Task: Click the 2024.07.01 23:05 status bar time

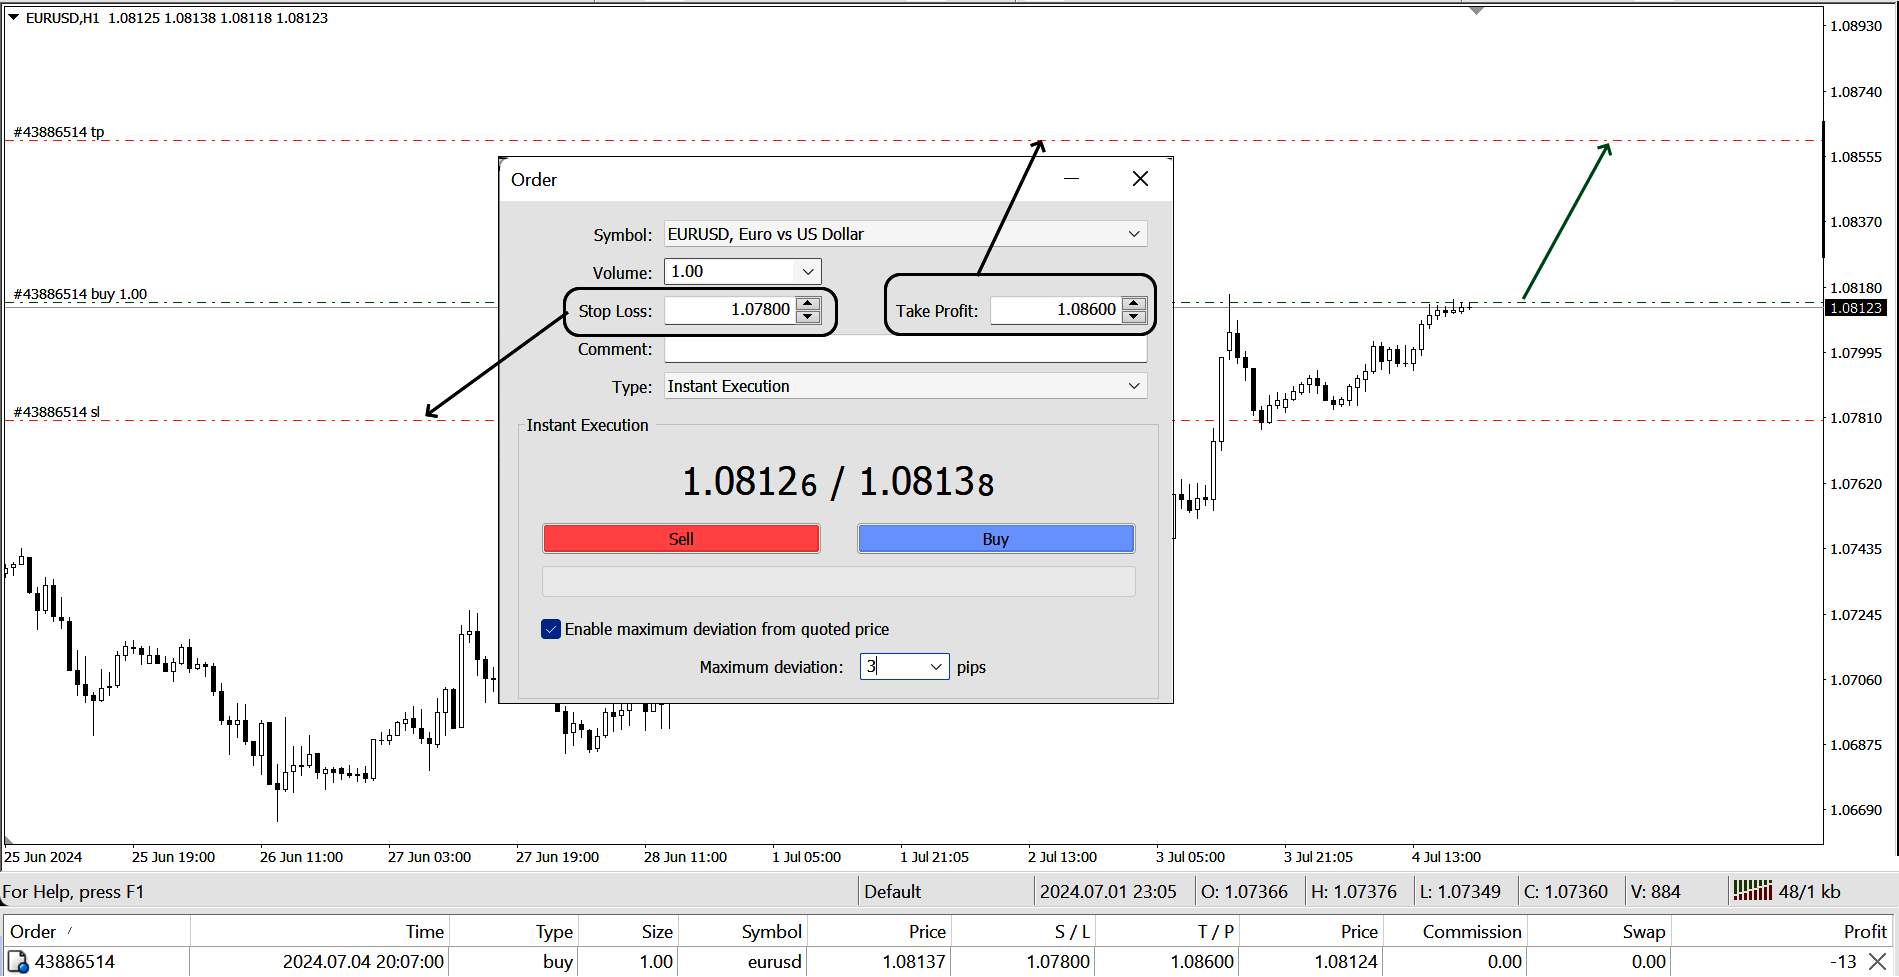Action: point(1108,891)
